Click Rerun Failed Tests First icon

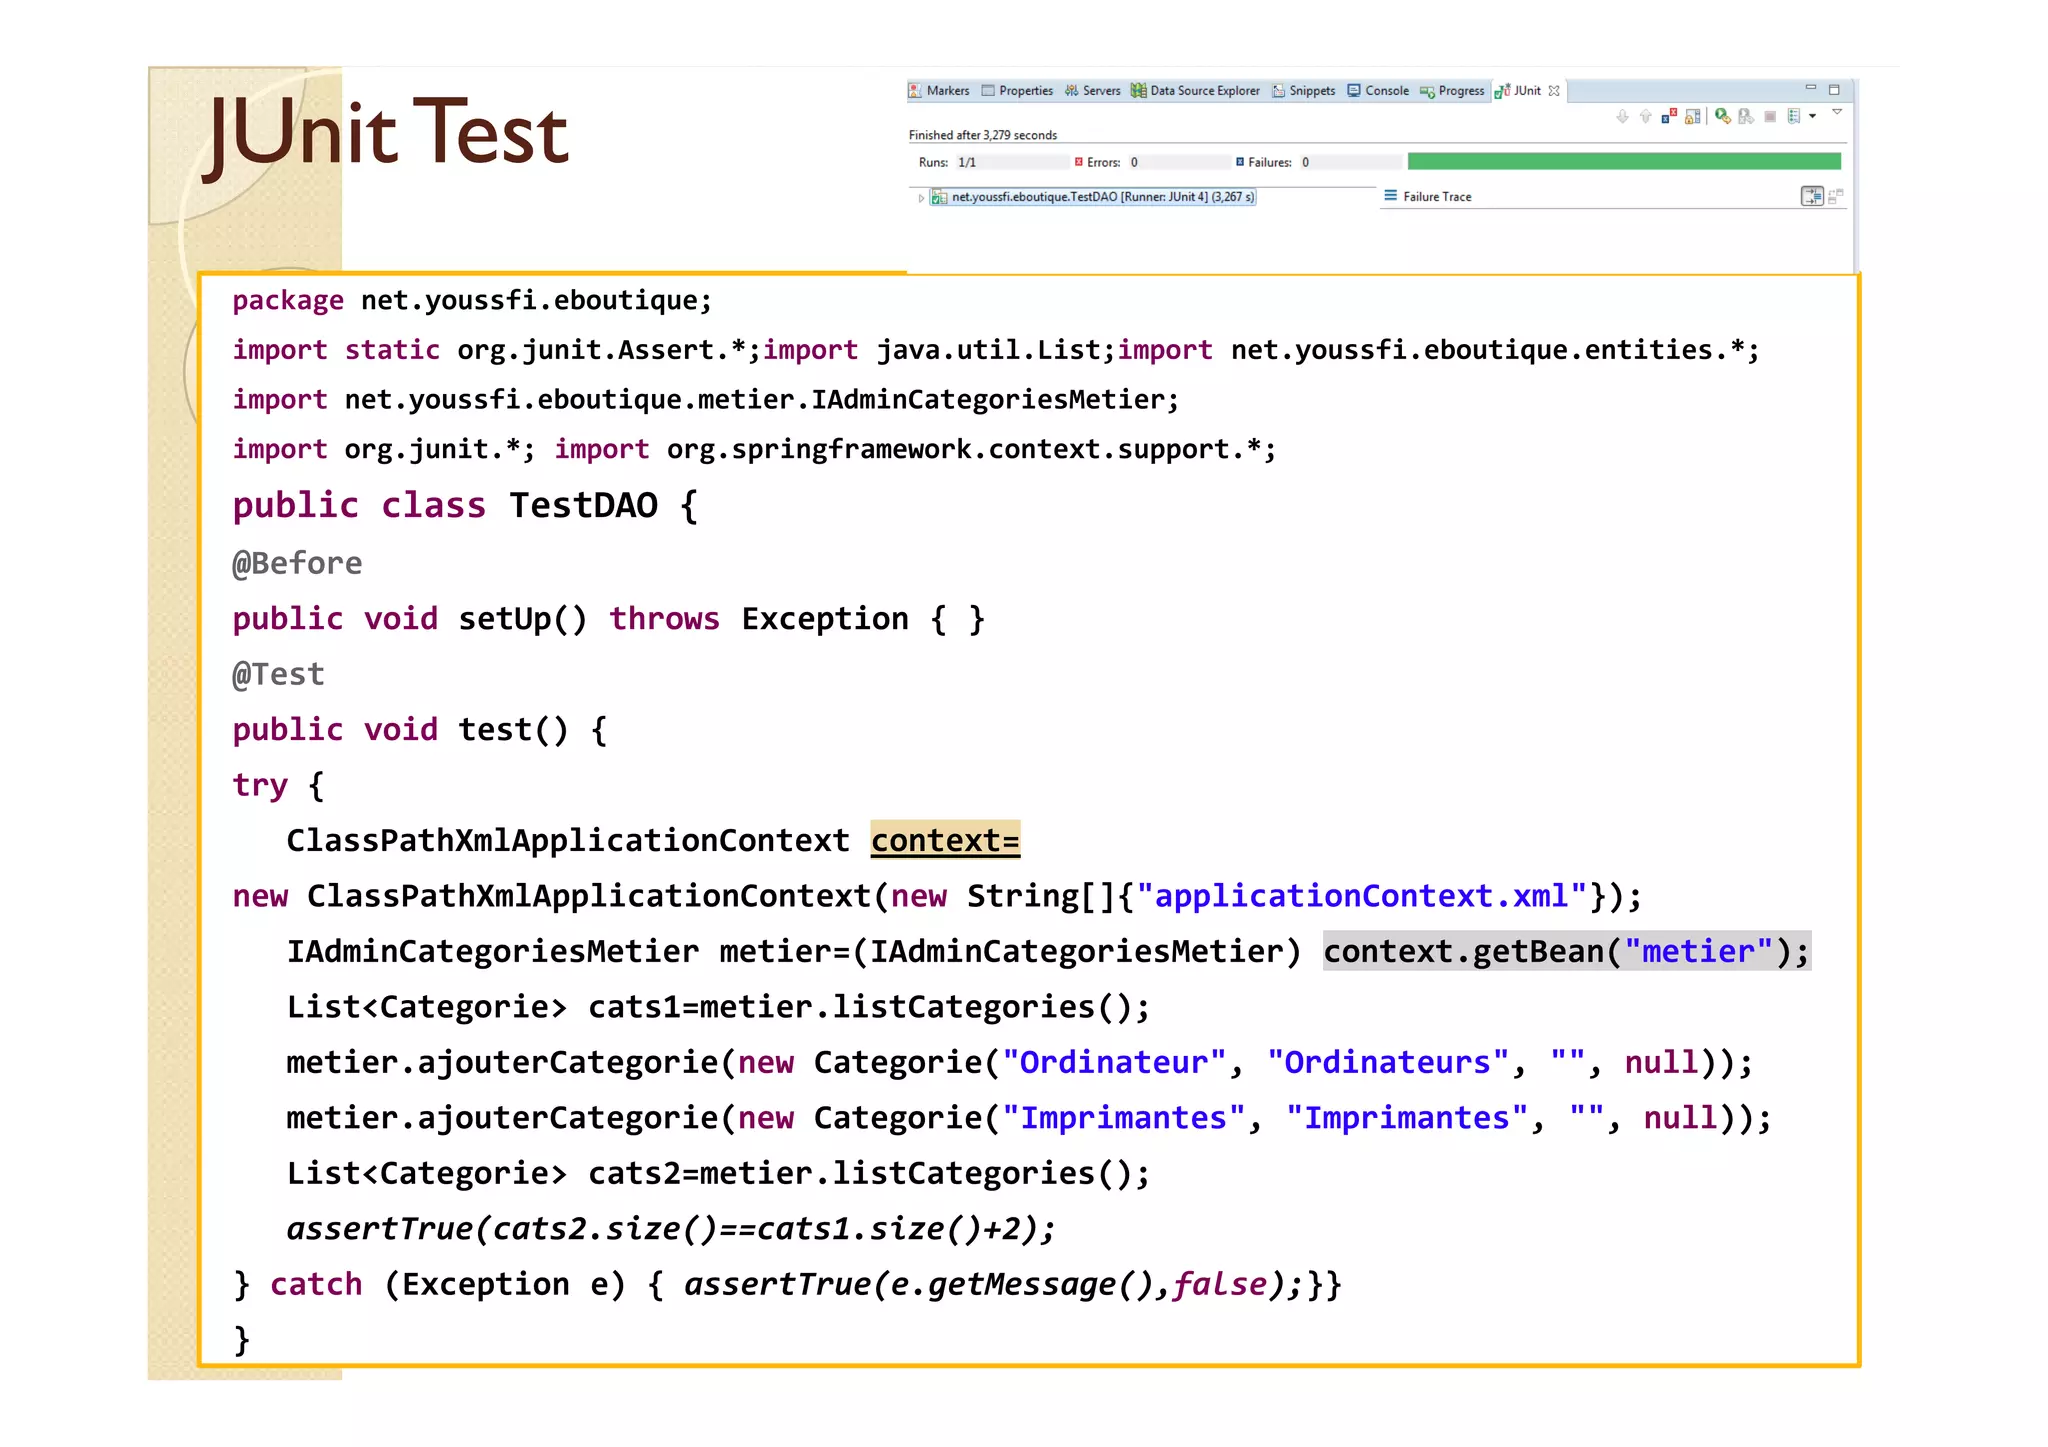point(1746,116)
